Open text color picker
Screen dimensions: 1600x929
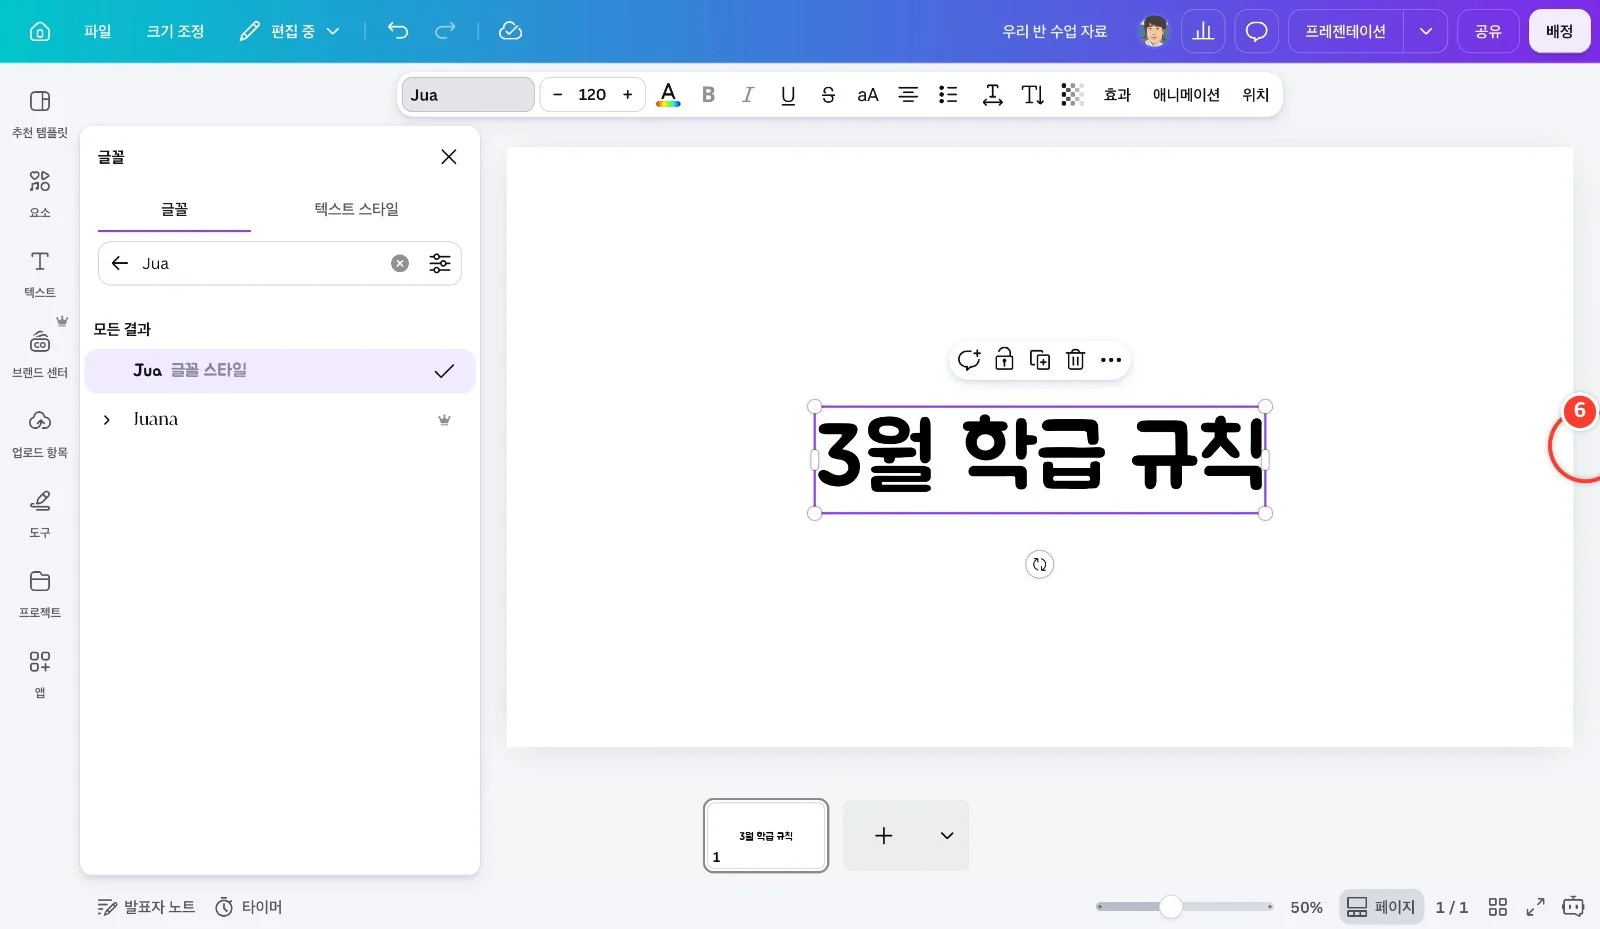pyautogui.click(x=668, y=95)
